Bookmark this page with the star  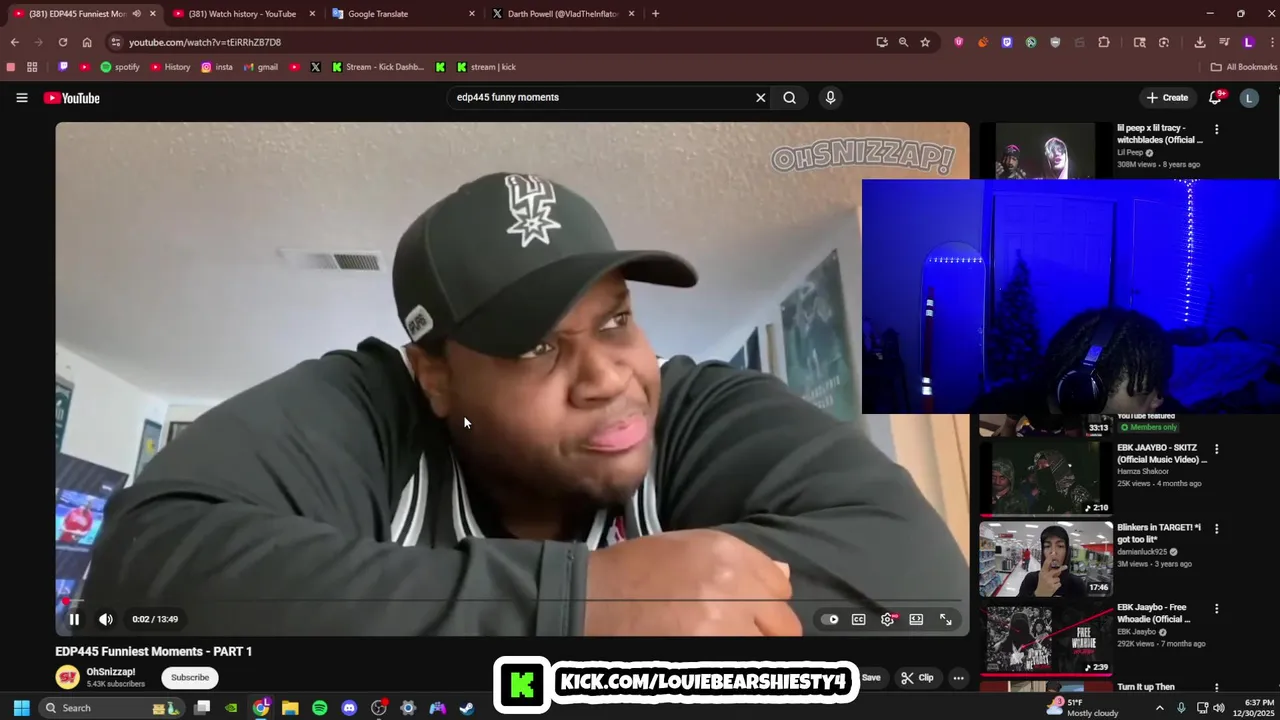[925, 42]
